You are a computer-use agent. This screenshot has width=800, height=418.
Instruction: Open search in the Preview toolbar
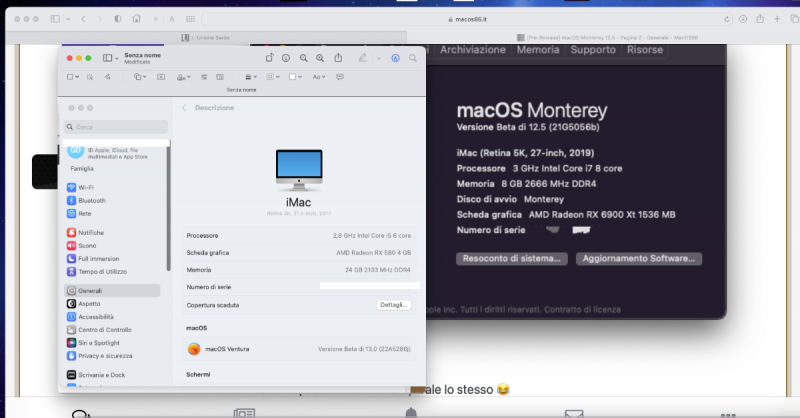tap(413, 58)
